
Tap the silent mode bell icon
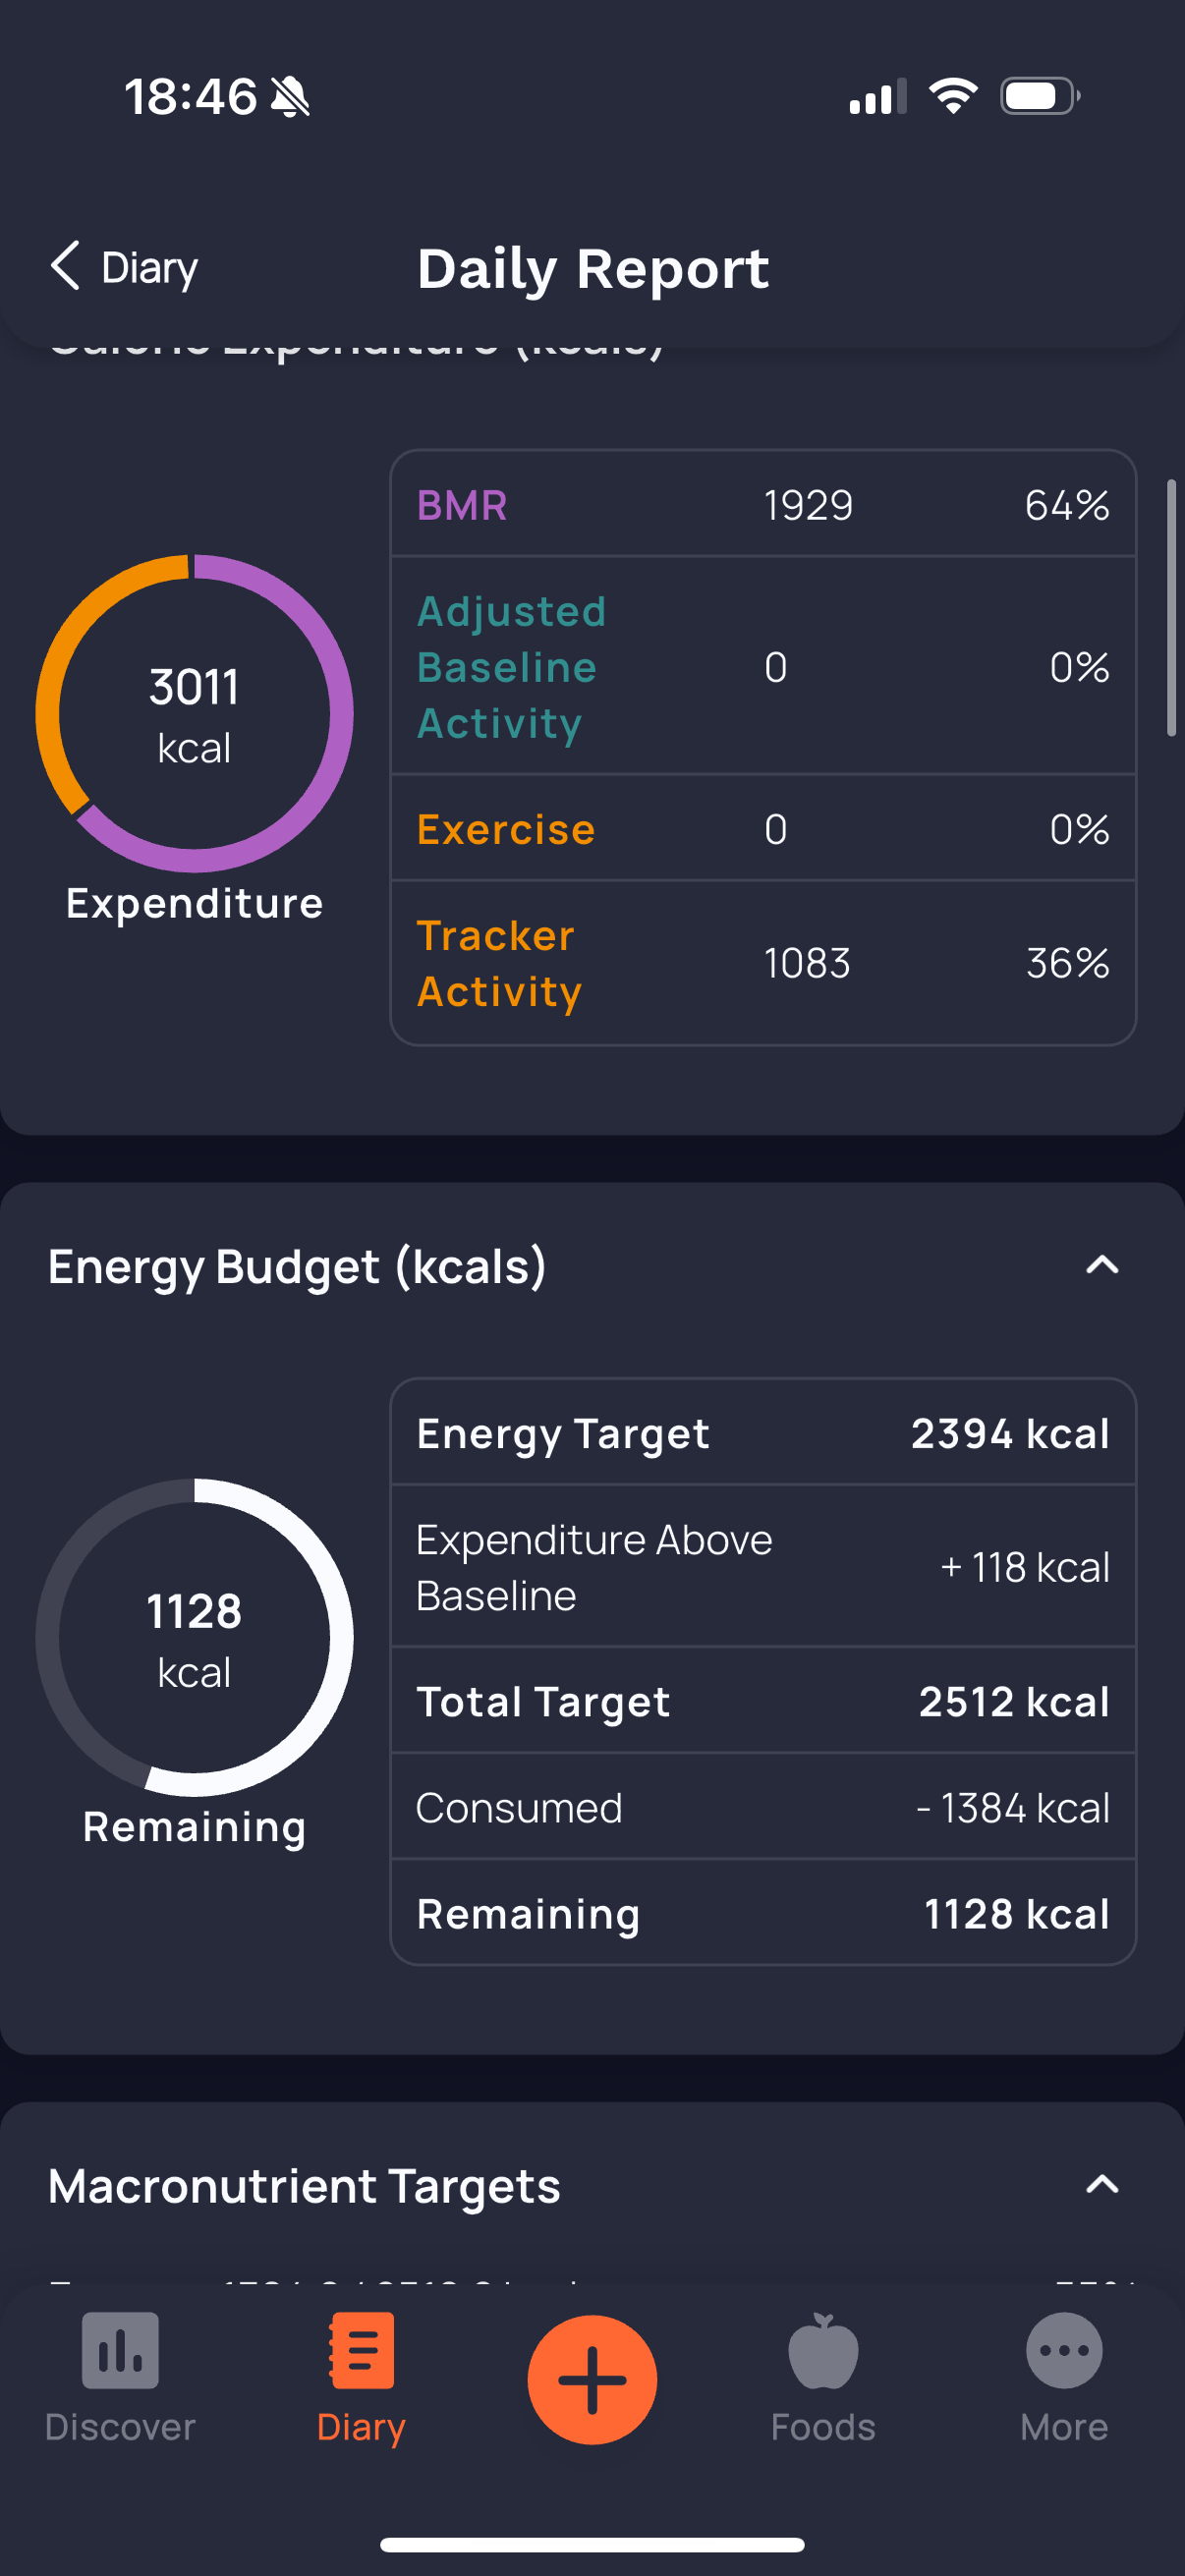291,97
